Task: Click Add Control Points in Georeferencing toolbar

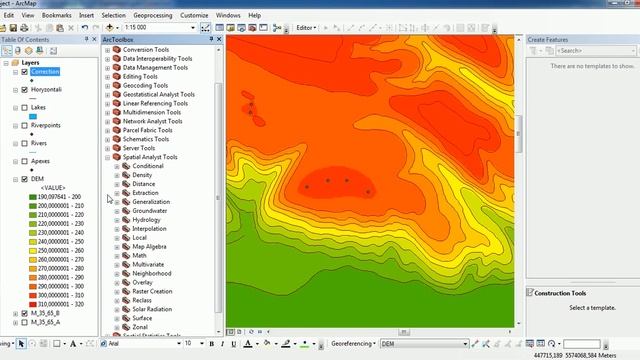Action: click(x=475, y=344)
